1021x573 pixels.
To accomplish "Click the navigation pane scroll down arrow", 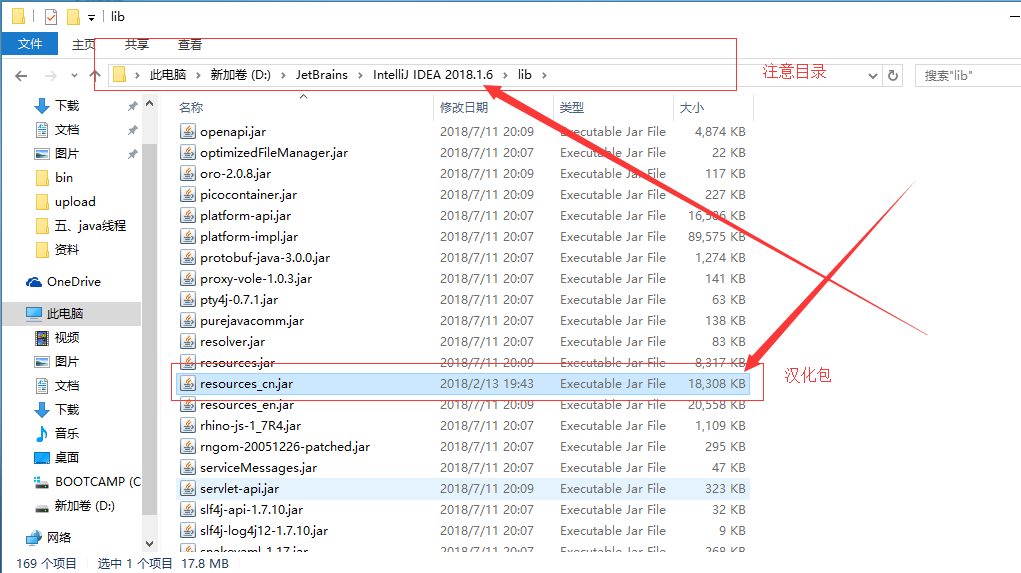I will coord(149,544).
